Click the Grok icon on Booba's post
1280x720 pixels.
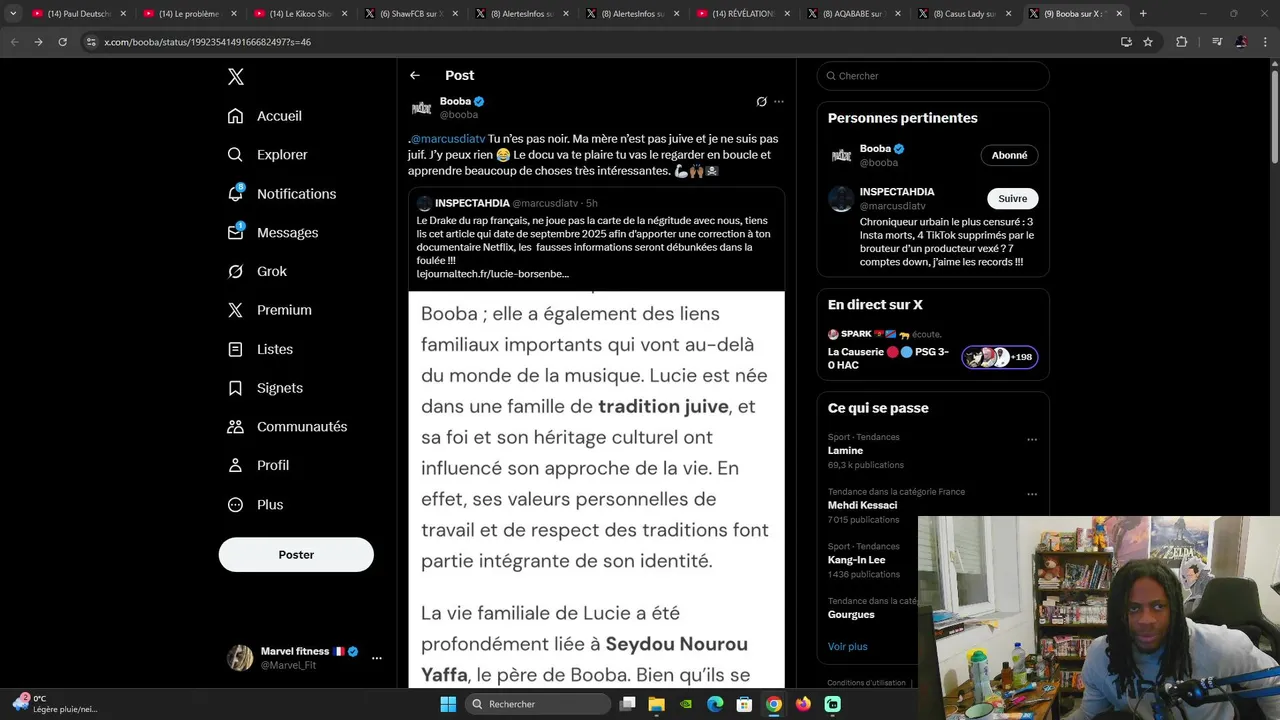761,101
